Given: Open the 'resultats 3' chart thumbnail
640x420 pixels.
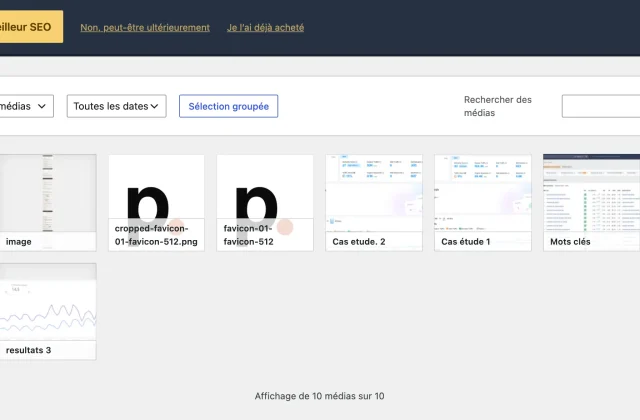Looking at the screenshot, I should point(48,311).
